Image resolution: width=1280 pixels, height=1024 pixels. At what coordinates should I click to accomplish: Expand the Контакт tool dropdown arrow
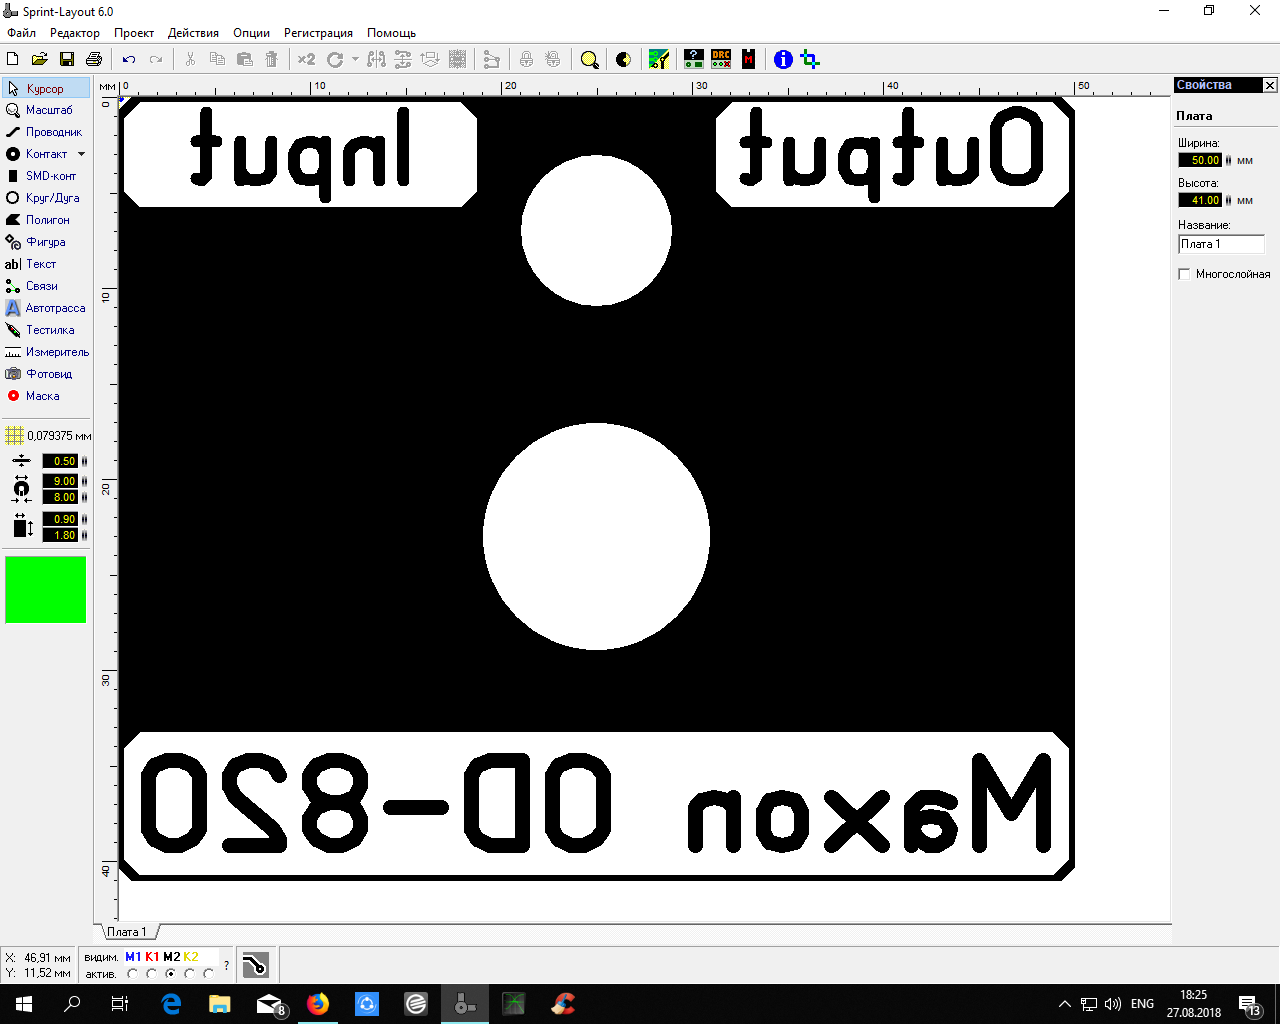tap(82, 154)
